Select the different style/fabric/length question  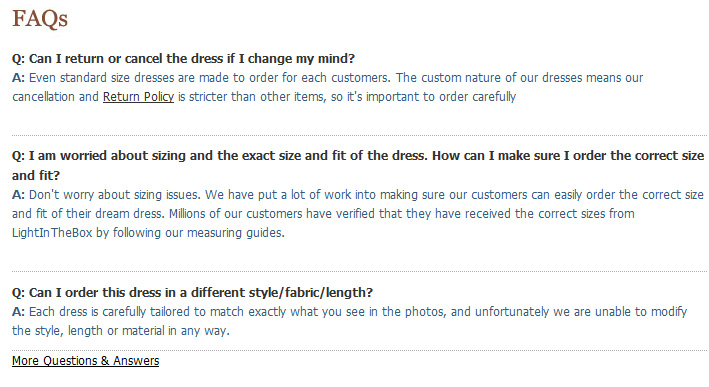point(192,293)
